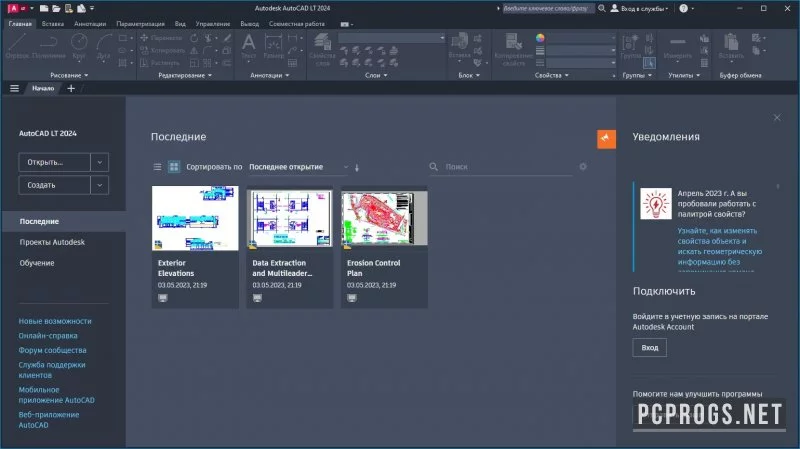
Task: Select the Круг circle tool
Action: (79, 46)
